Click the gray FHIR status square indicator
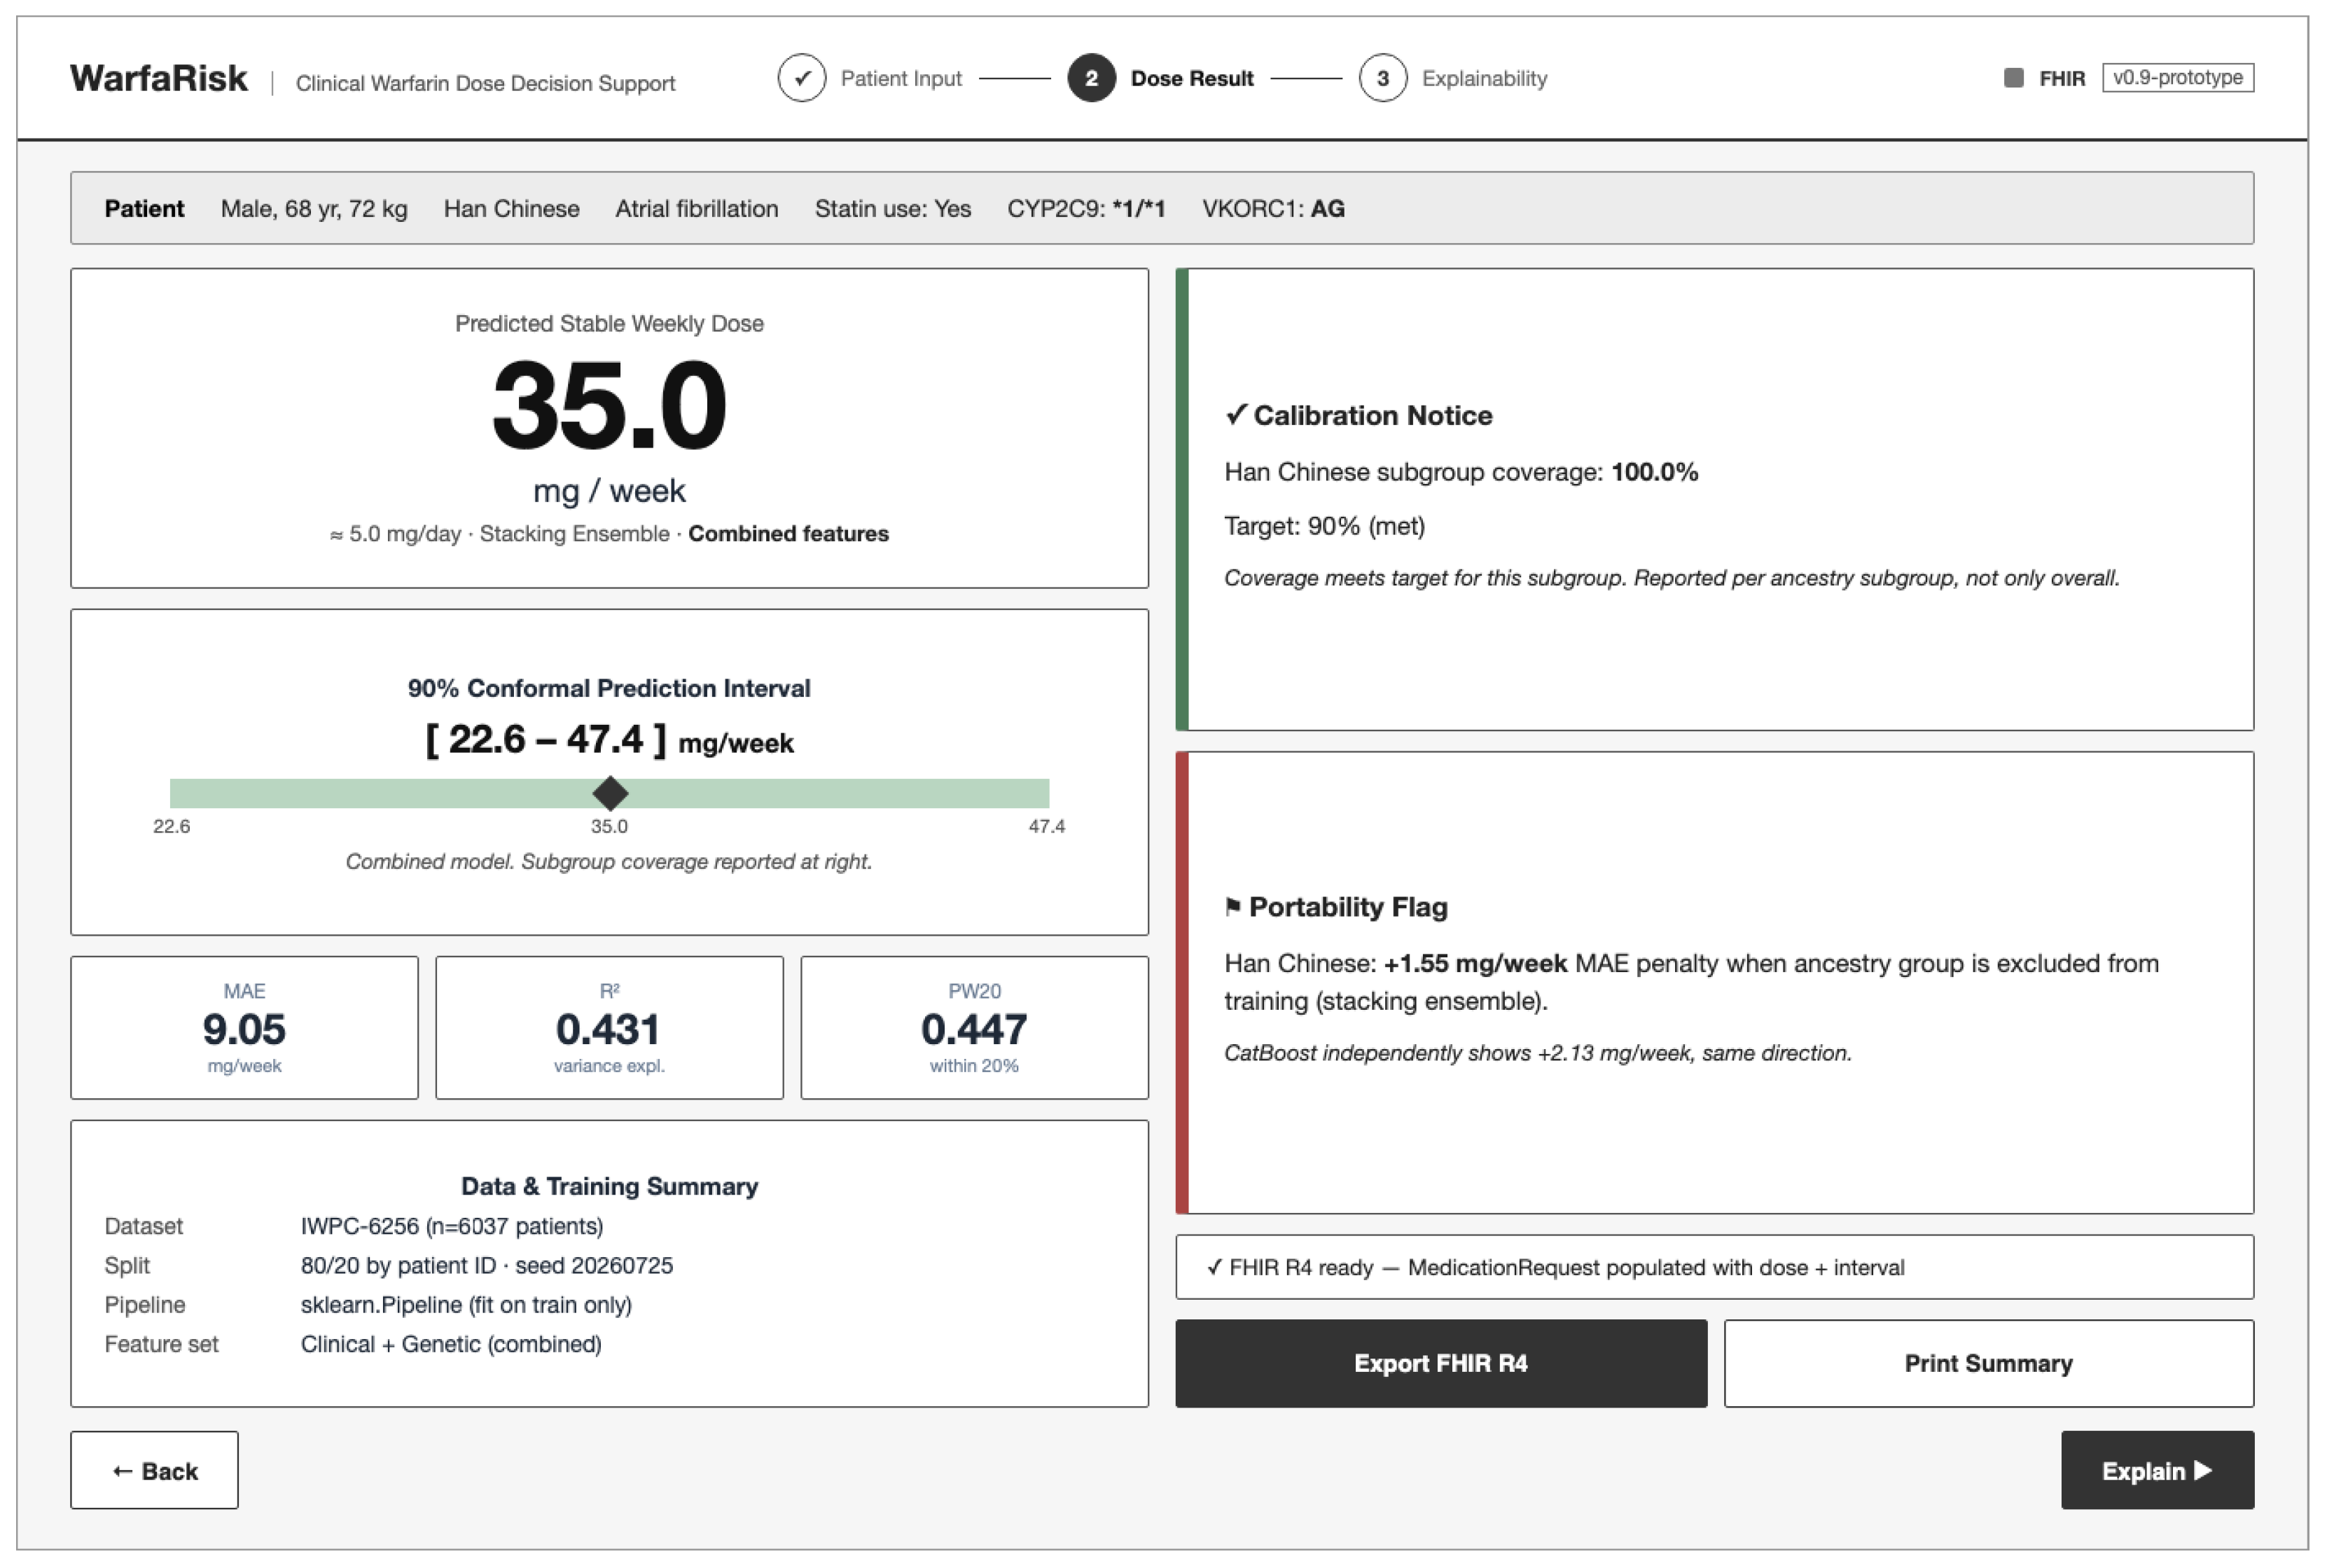 [x=2013, y=78]
